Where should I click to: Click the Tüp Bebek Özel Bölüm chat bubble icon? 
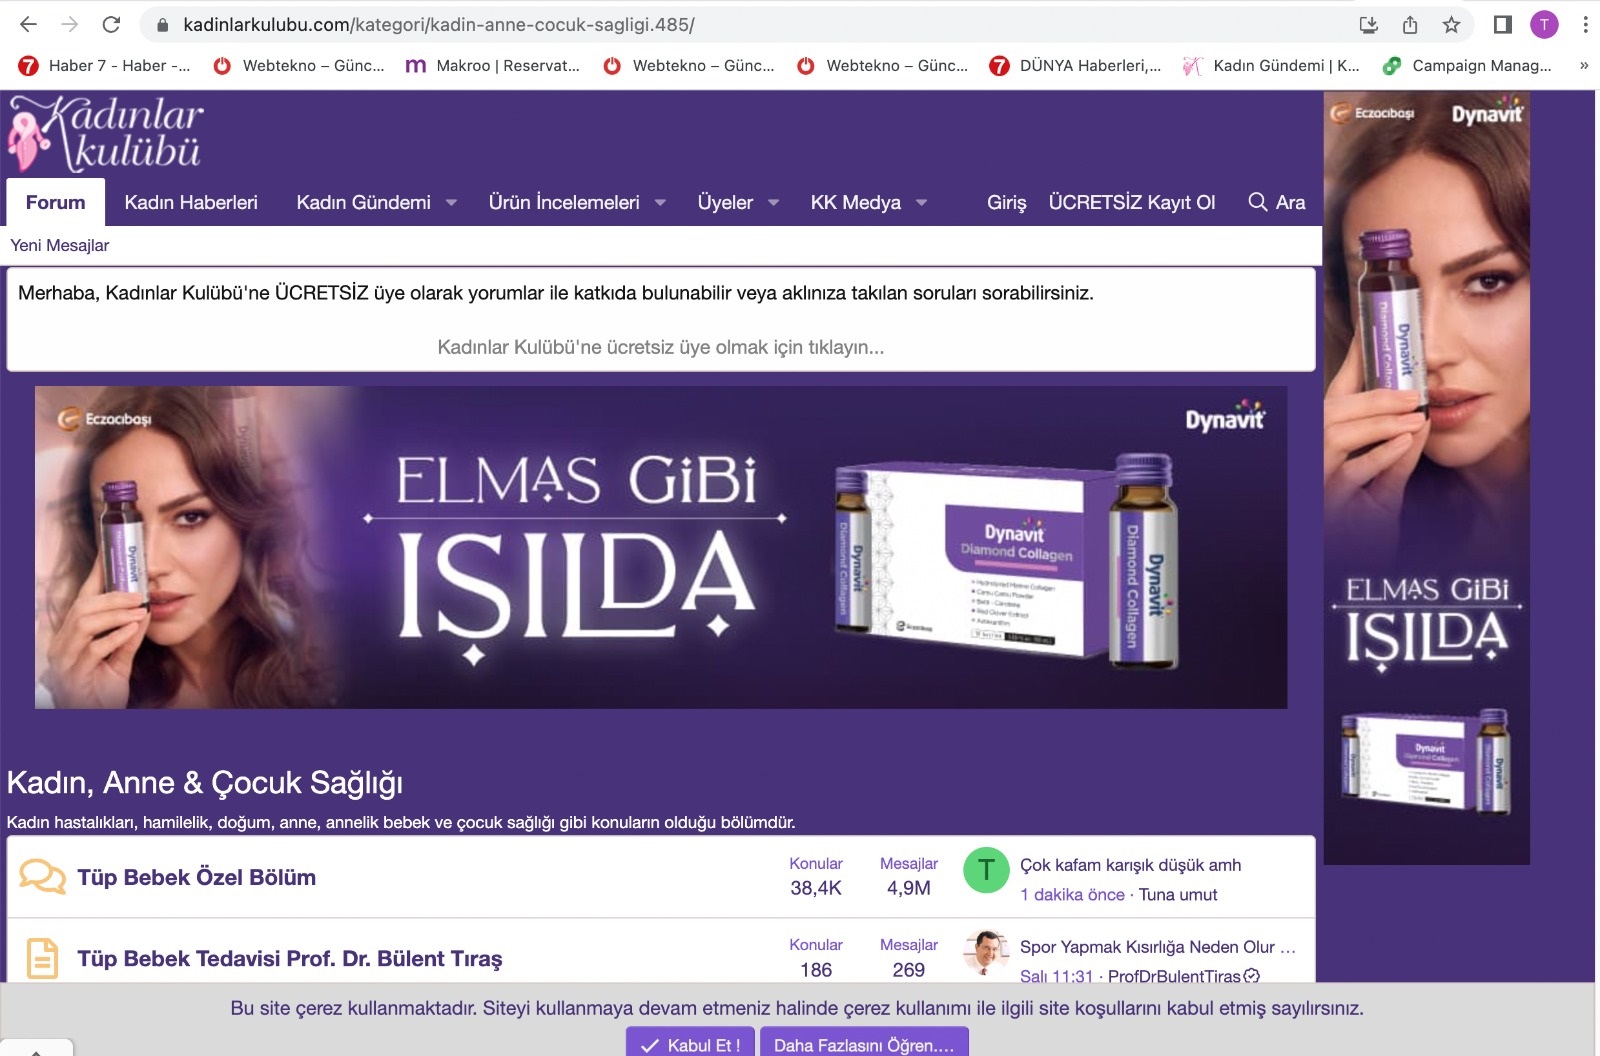tap(42, 877)
